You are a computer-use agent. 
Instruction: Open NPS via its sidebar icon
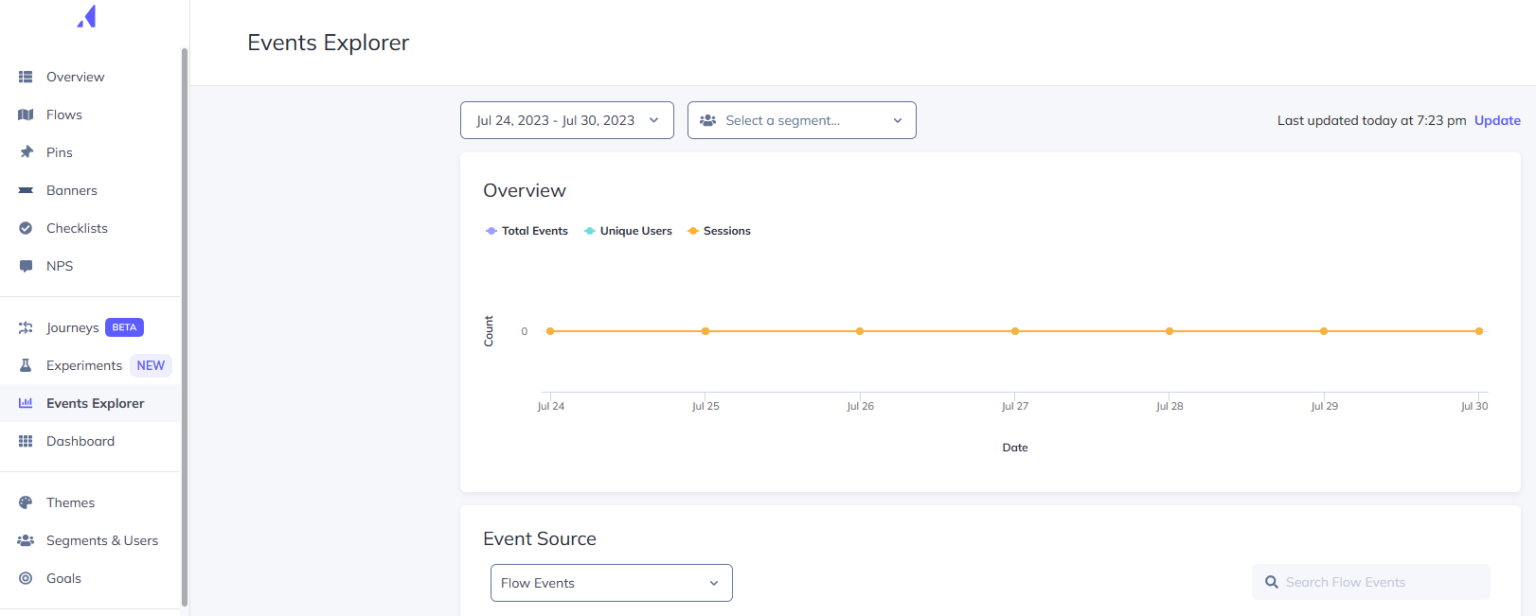tap(24, 265)
